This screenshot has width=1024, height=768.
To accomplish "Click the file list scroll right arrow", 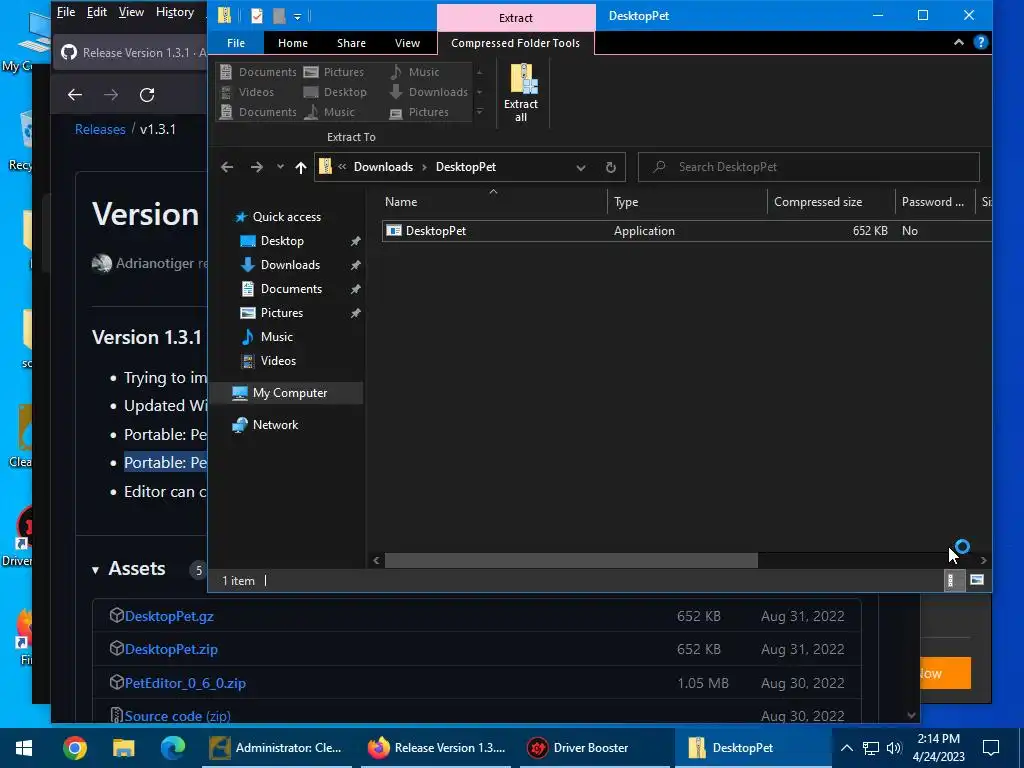I will click(984, 560).
